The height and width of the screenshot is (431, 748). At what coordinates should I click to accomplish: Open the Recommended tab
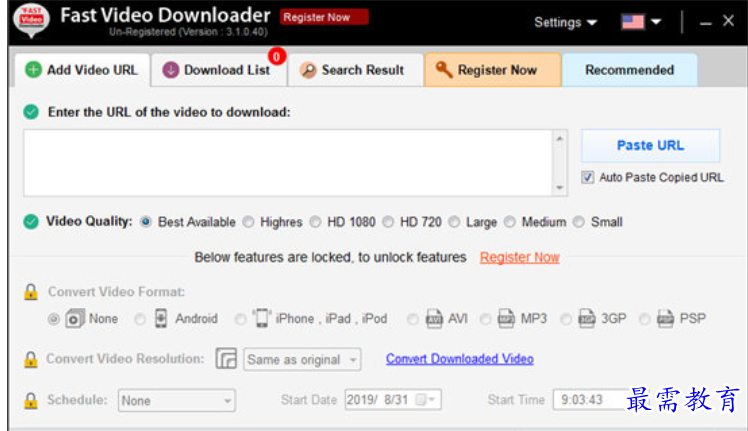pyautogui.click(x=630, y=70)
